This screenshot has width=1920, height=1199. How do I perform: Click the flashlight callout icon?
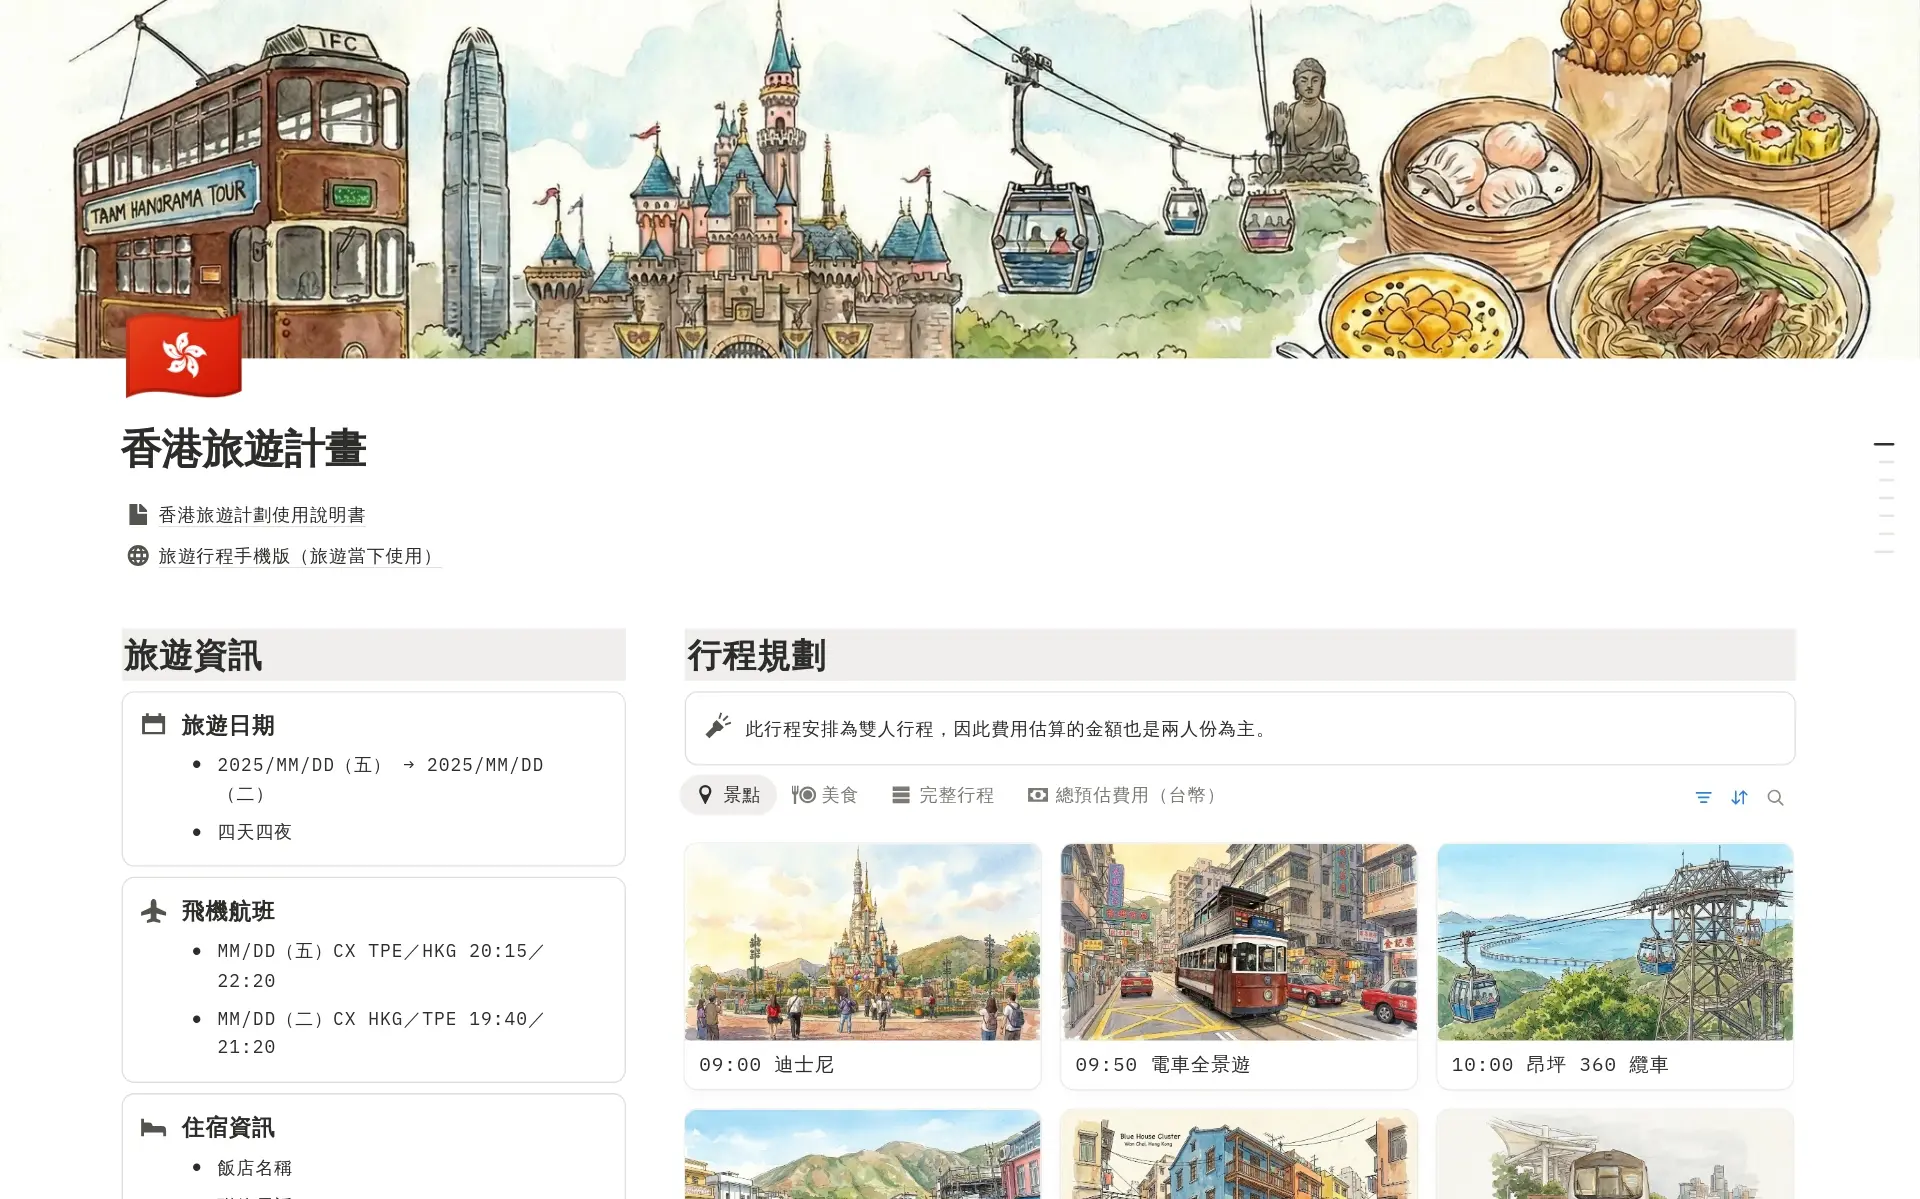click(x=718, y=727)
